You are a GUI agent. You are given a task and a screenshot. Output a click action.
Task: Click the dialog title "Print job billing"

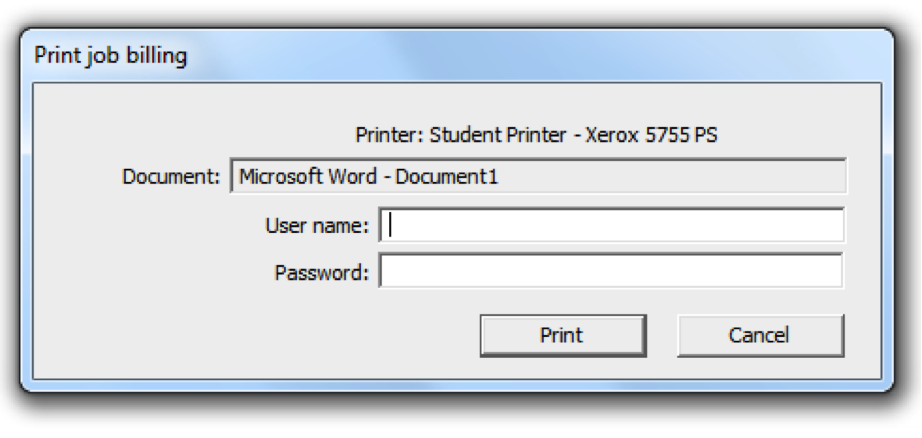point(111,55)
